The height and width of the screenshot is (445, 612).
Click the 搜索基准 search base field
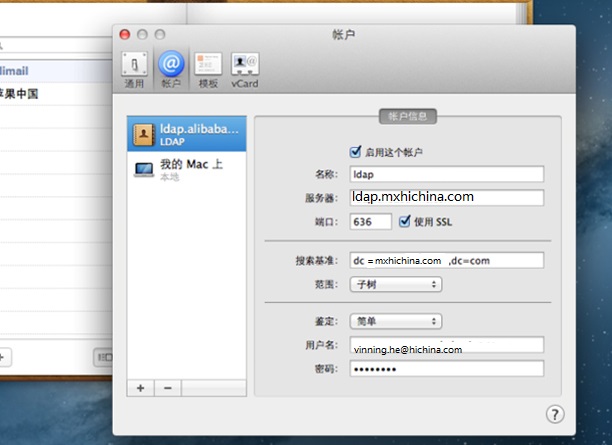pos(446,260)
